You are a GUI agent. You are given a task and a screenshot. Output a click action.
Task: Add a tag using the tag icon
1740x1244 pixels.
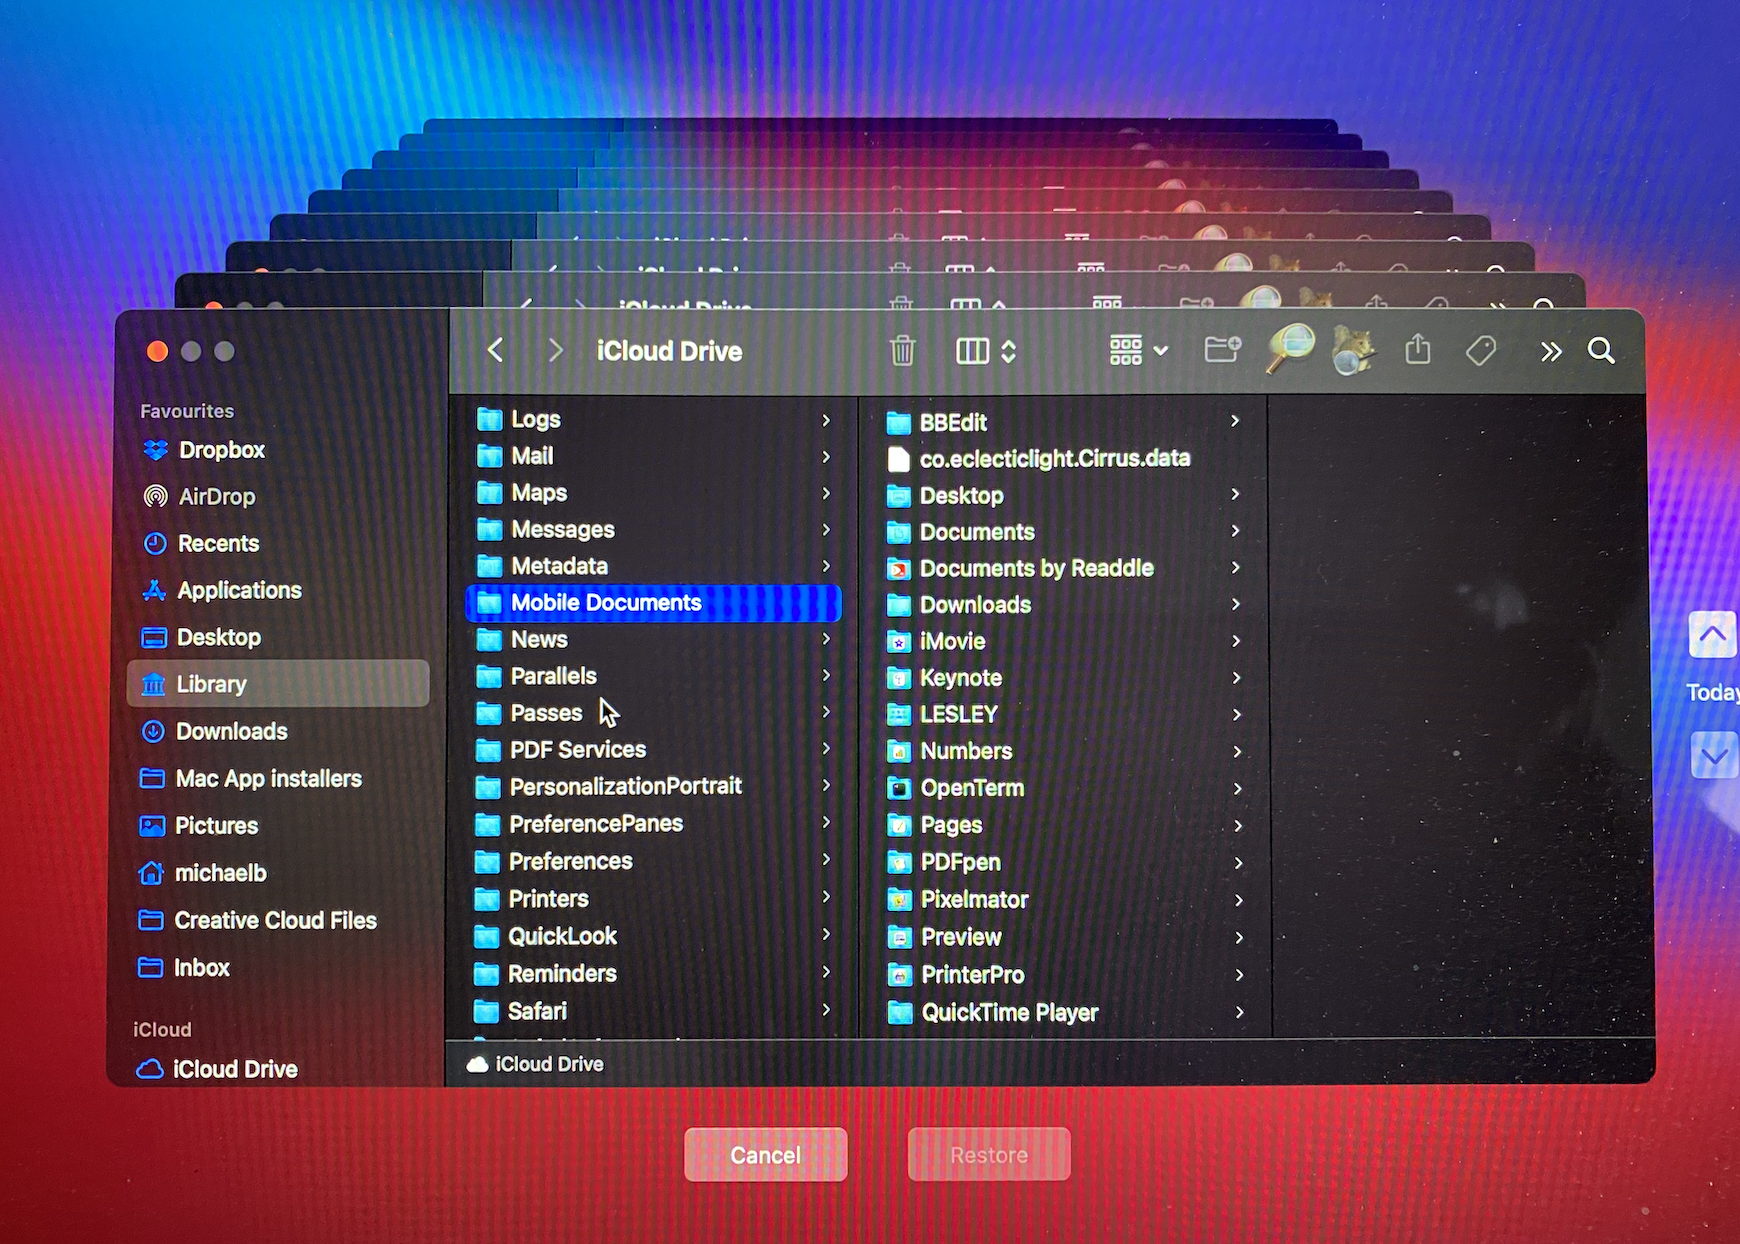pos(1481,351)
